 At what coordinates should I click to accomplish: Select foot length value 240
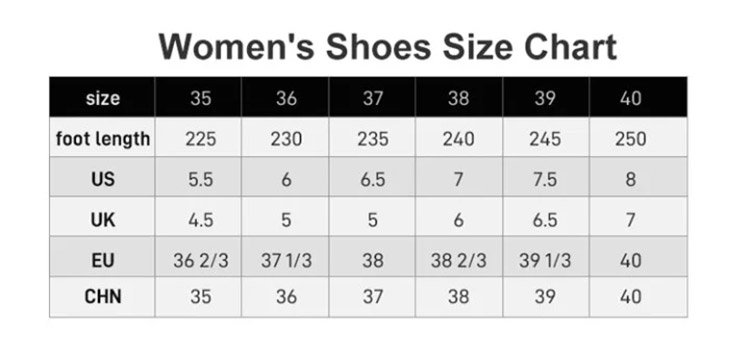459,138
